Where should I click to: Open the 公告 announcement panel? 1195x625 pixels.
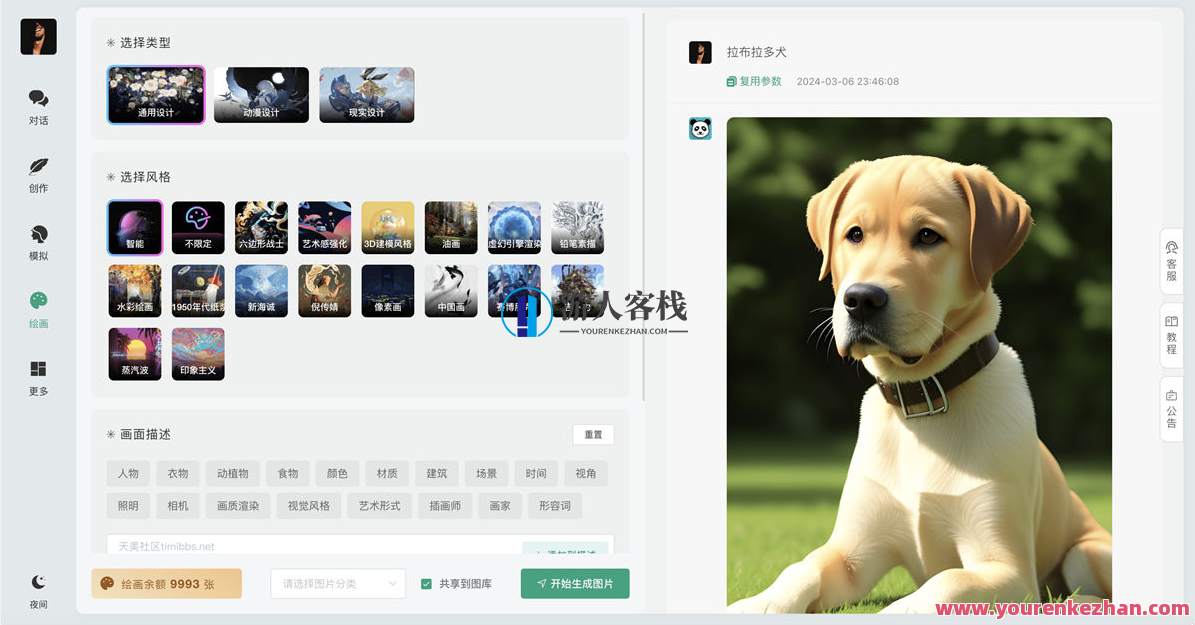1172,410
